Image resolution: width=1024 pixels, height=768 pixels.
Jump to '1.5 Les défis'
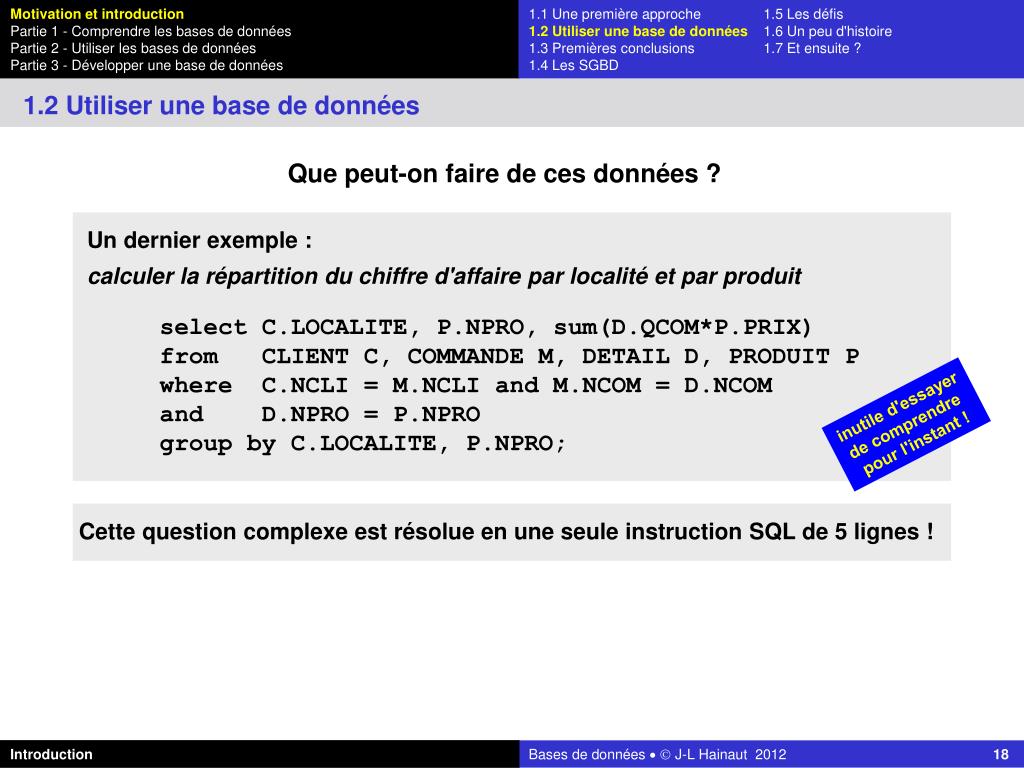803,14
